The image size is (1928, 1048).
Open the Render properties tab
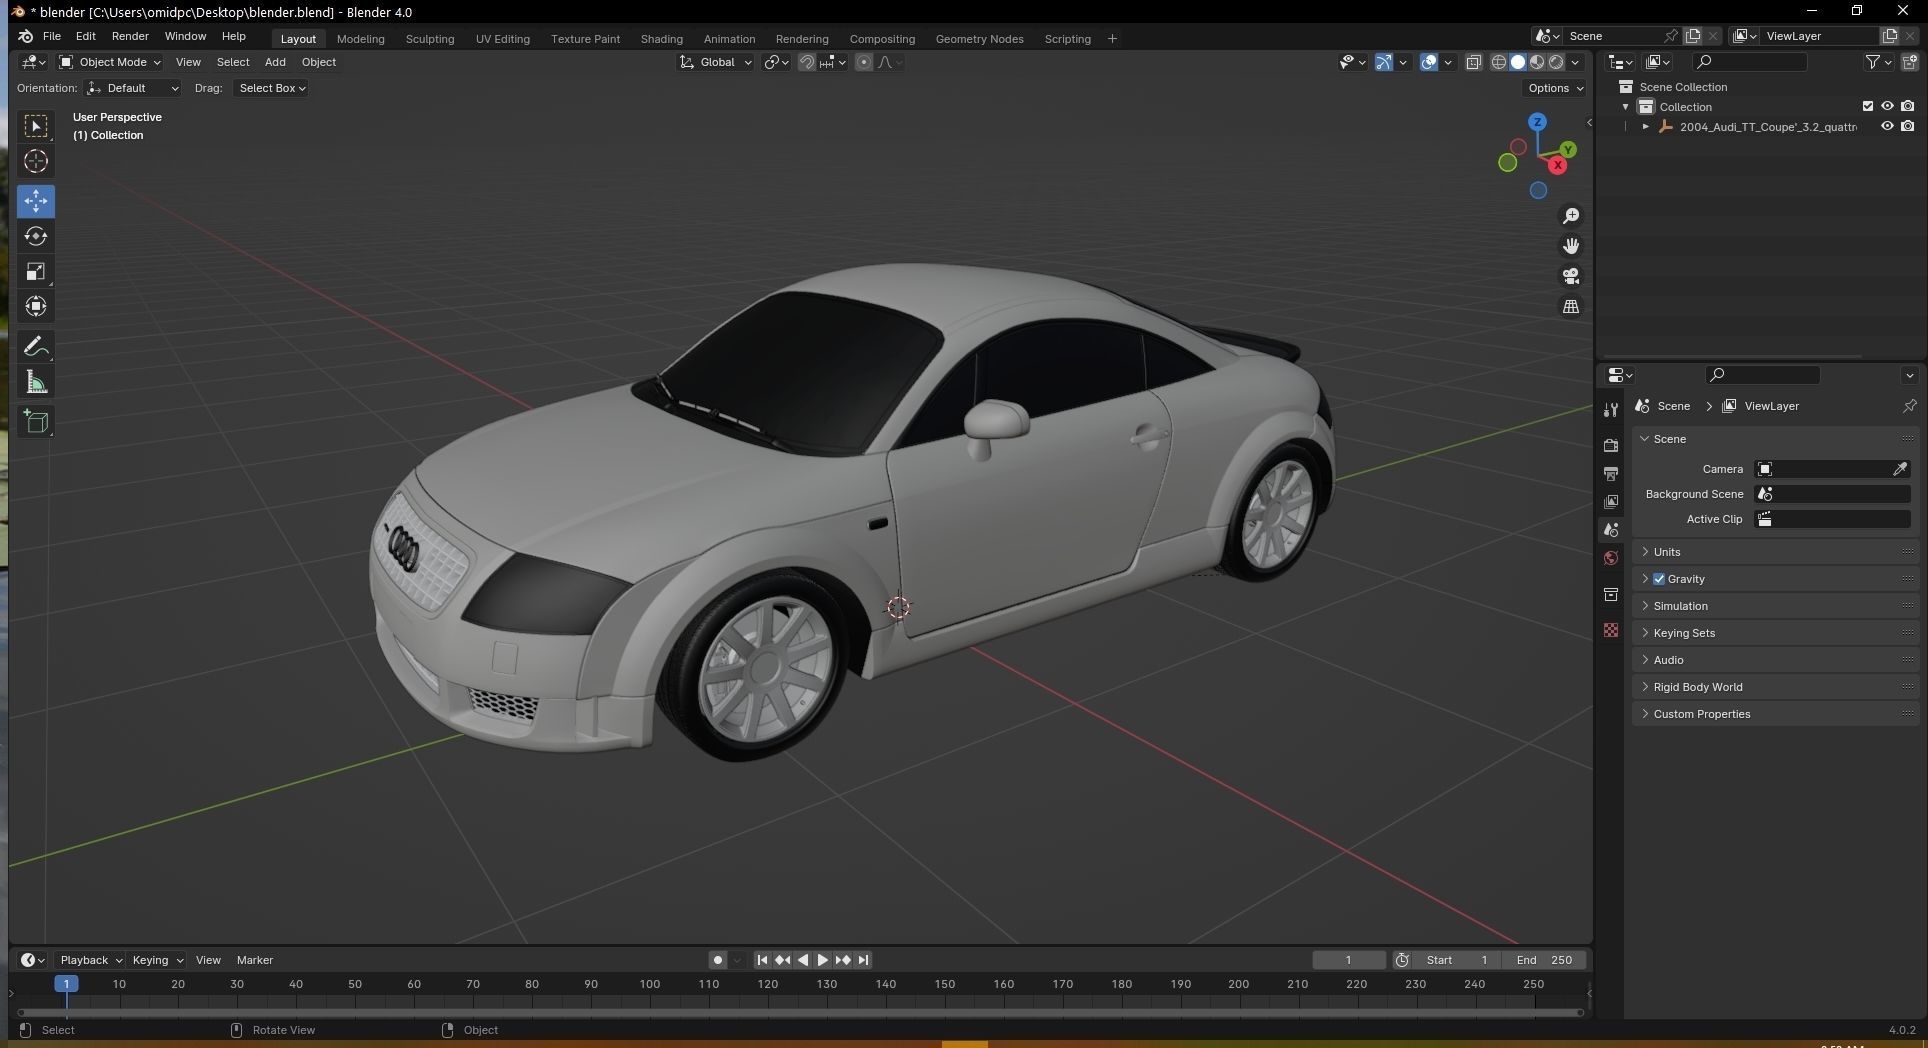click(x=1610, y=445)
